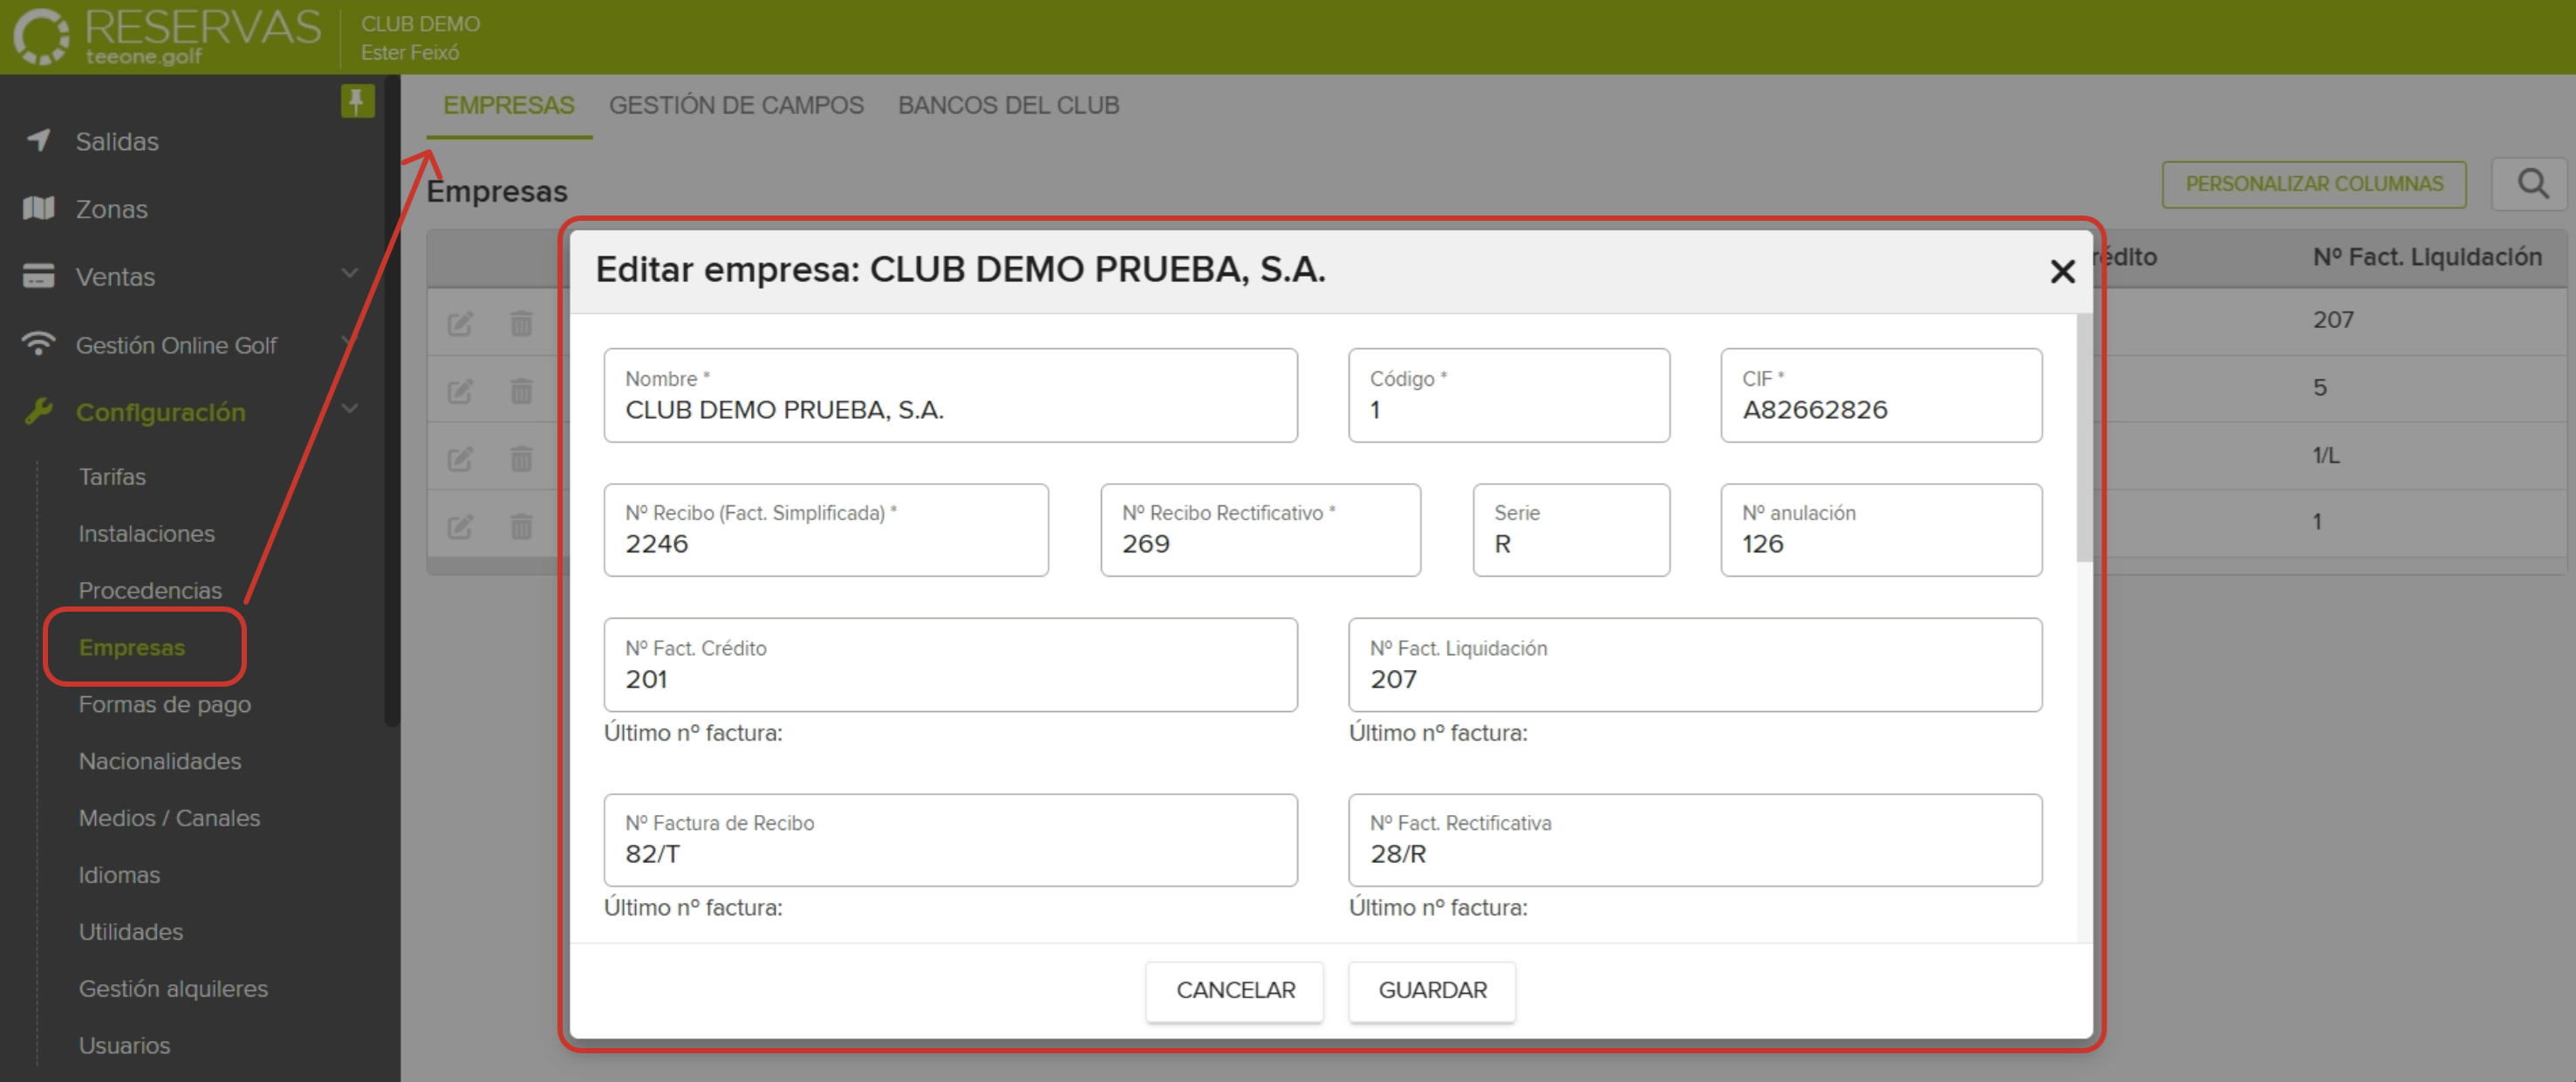The height and width of the screenshot is (1082, 2576).
Task: Click the edit pencil on first company row
Action: [461, 323]
